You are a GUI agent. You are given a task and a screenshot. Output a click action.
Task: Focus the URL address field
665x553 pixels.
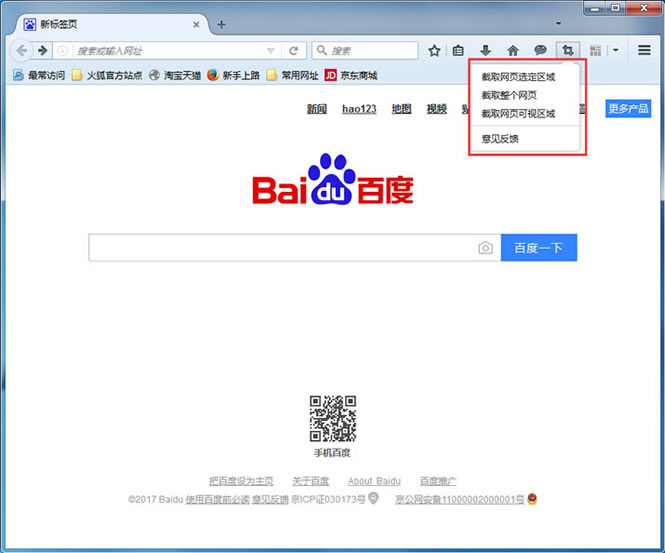169,51
